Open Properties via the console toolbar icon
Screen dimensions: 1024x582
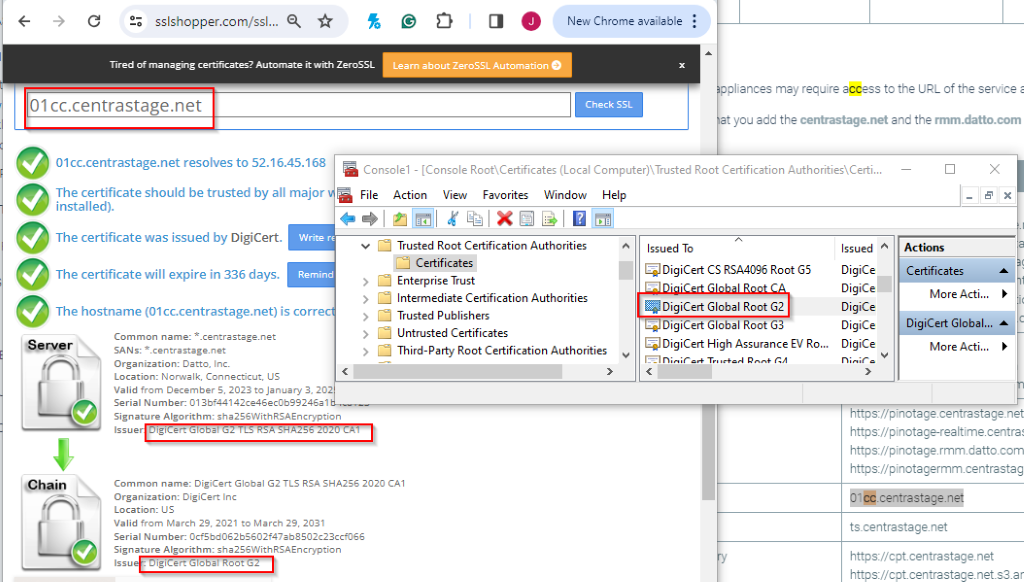(527, 218)
